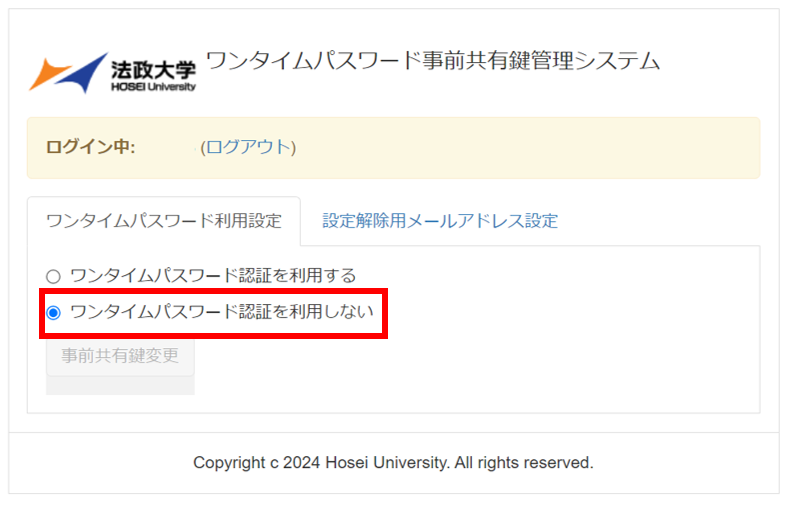Click the ログイン中: label

91,147
